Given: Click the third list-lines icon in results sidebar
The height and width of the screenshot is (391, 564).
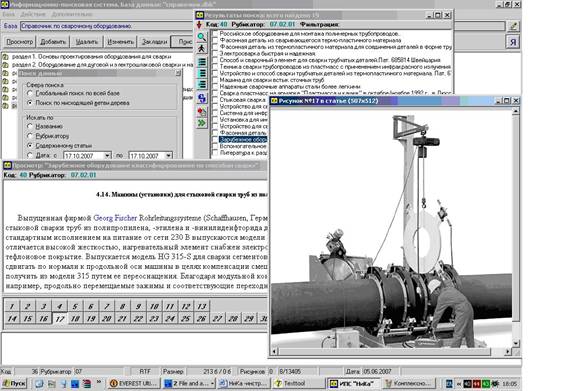Looking at the screenshot, I should click(202, 84).
